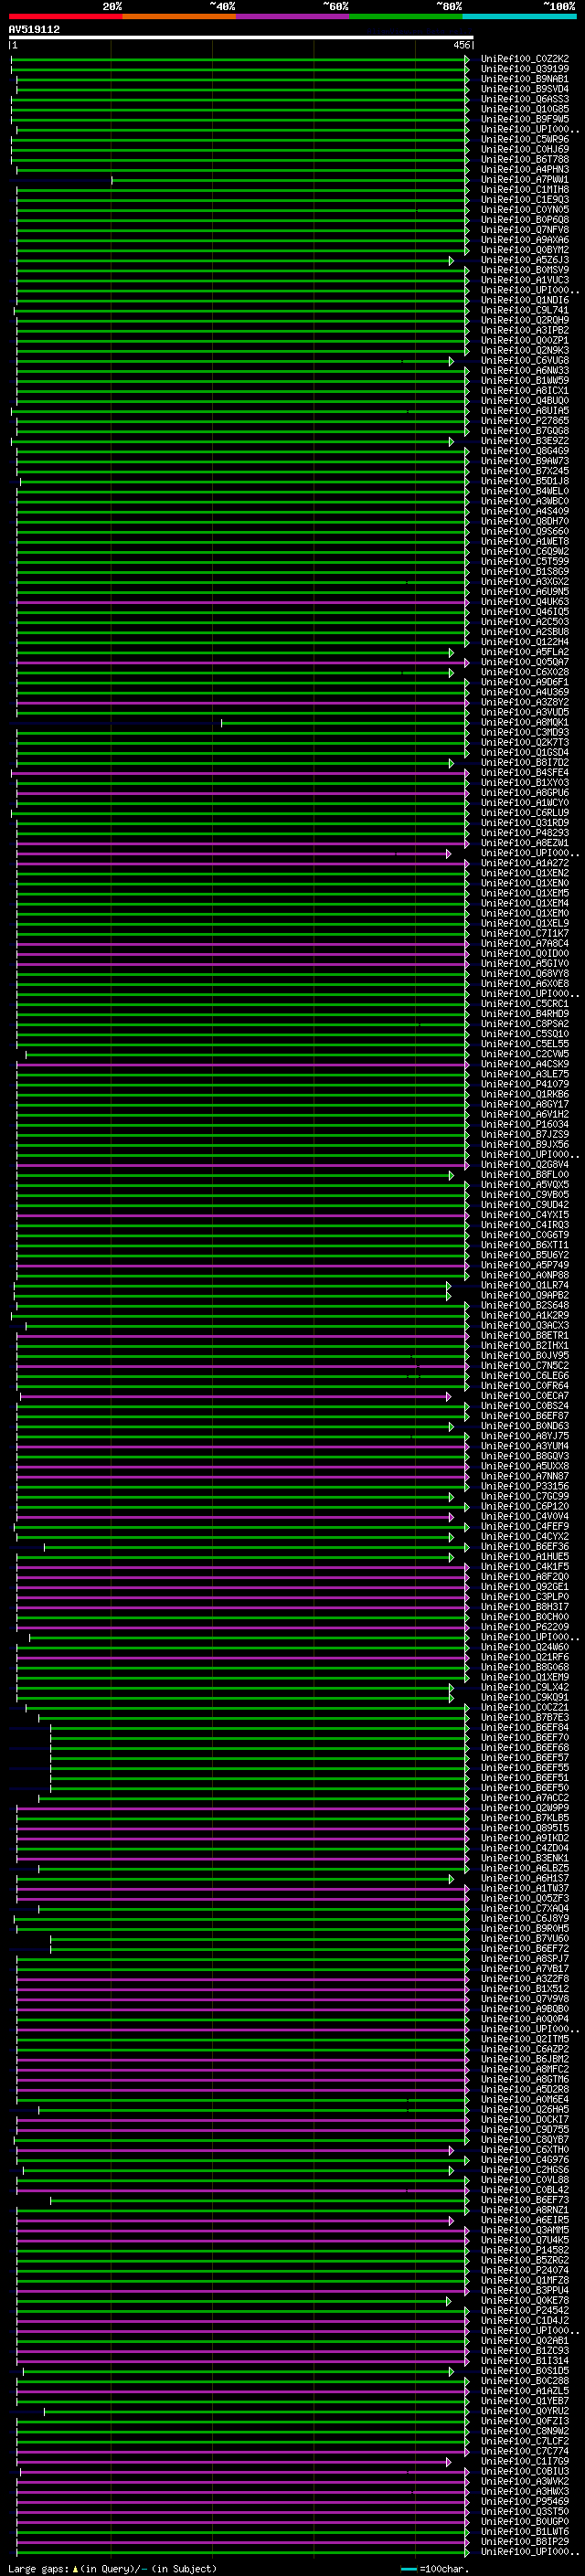This screenshot has width=585, height=2576.
Task: Select the UniRef100_C5SQ10 label
Action: point(525,1034)
